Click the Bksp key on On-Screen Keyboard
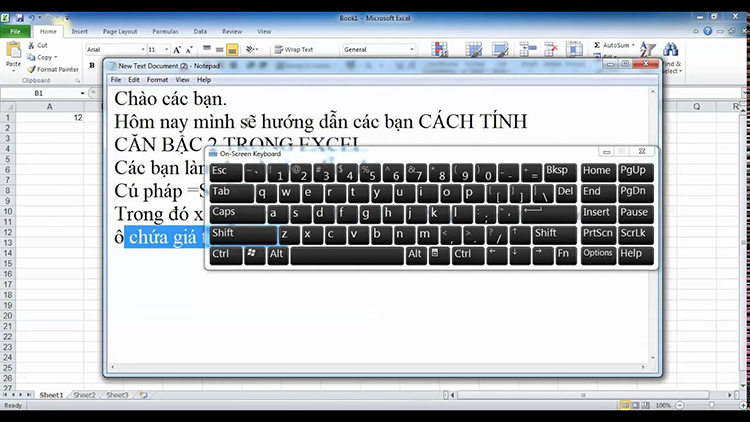750x422 pixels. tap(560, 172)
